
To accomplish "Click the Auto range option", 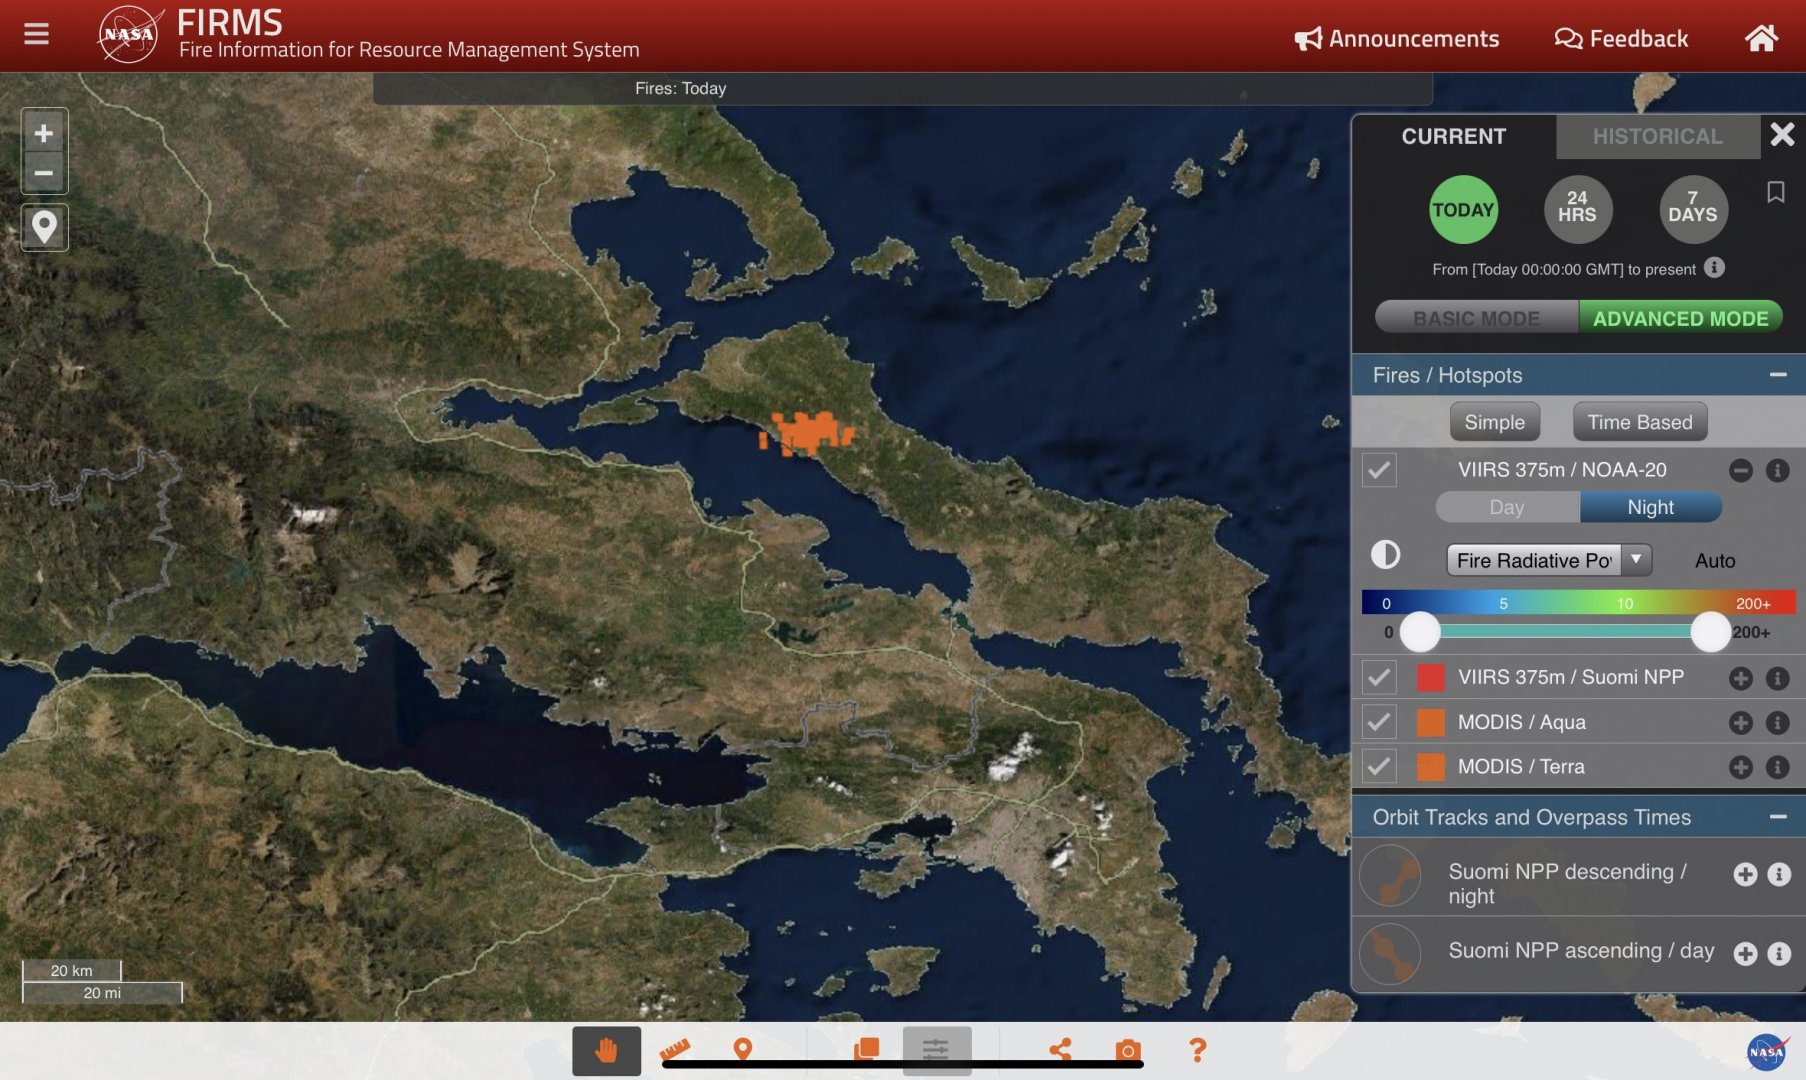I will pos(1714,561).
